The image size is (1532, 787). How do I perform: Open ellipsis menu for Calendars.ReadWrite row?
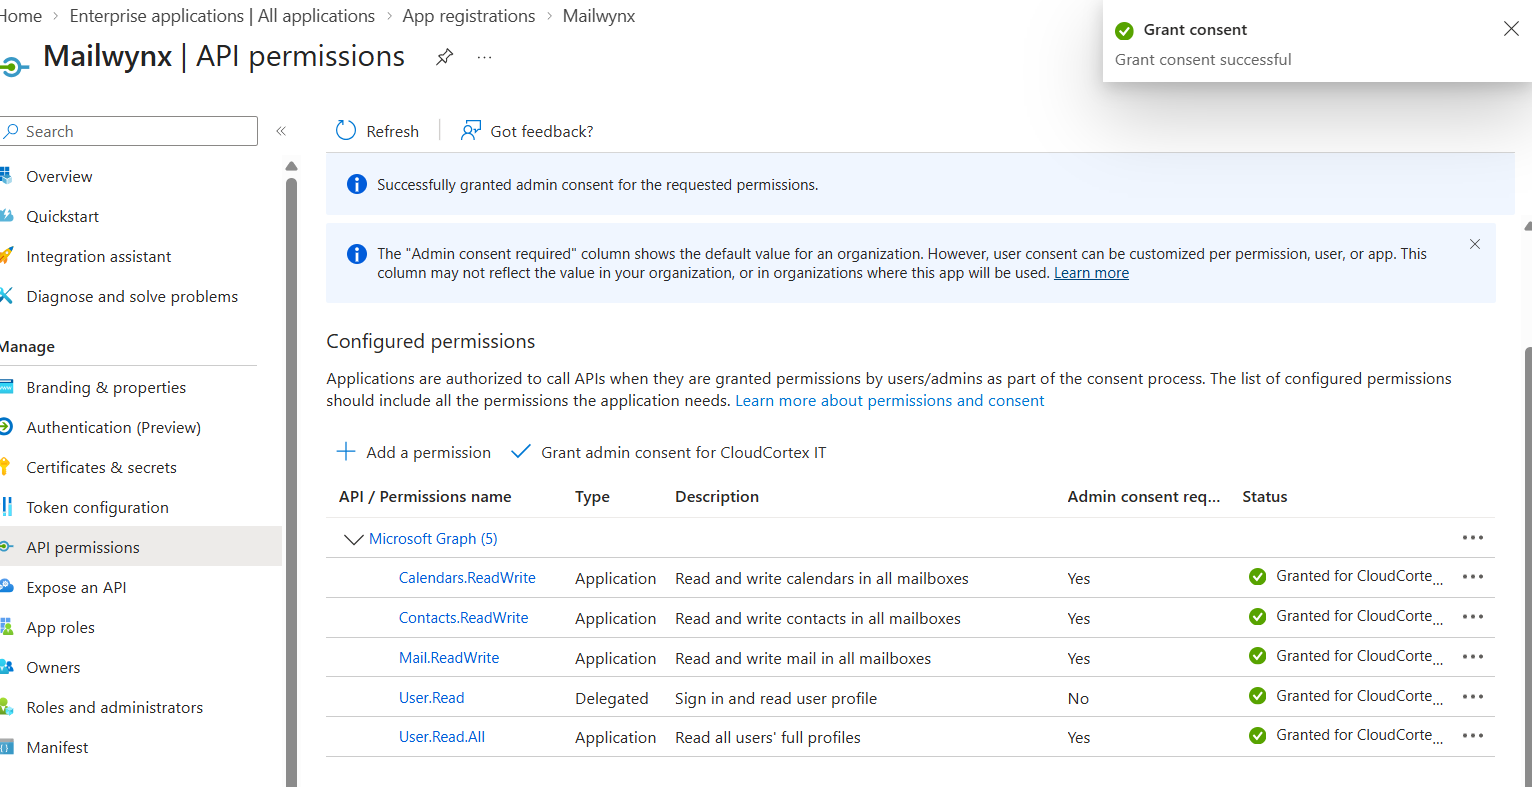1473,577
